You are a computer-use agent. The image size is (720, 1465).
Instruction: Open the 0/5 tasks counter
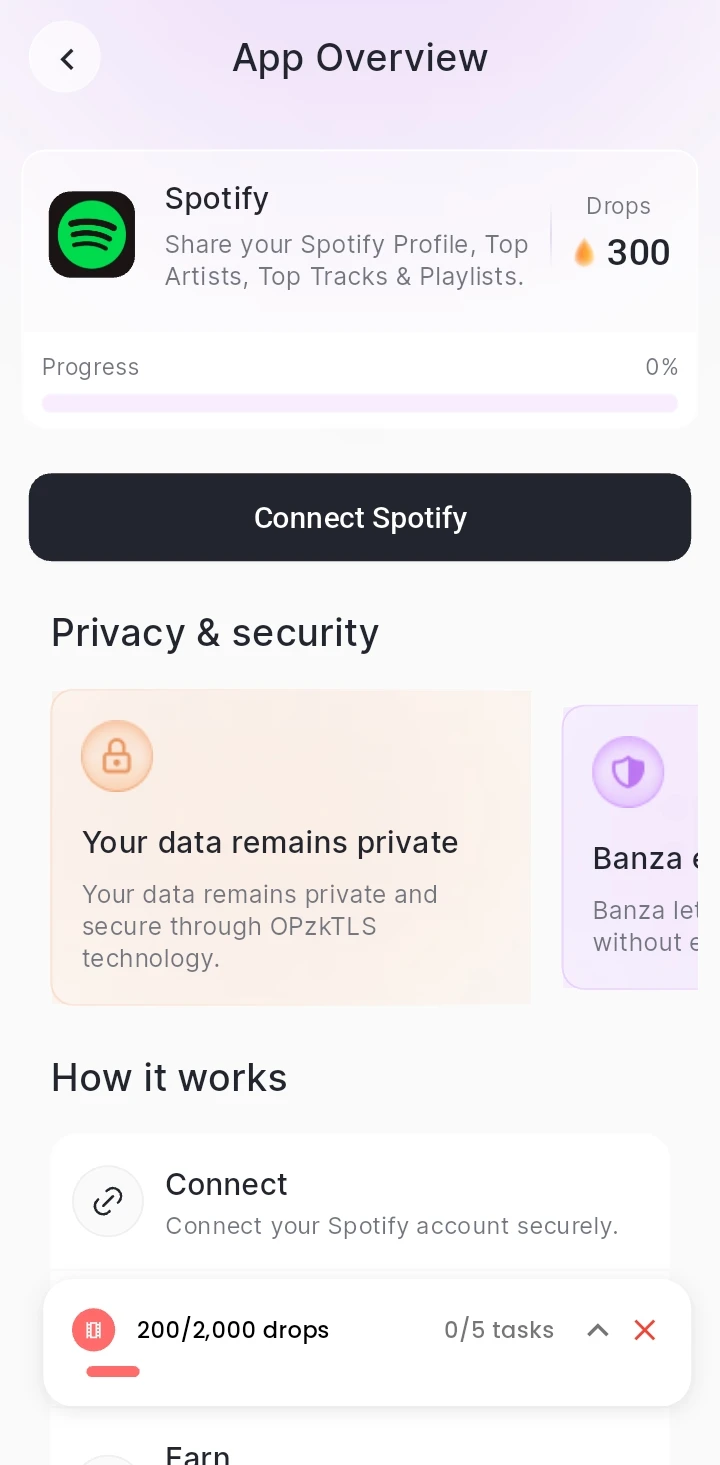pyautogui.click(x=499, y=1330)
